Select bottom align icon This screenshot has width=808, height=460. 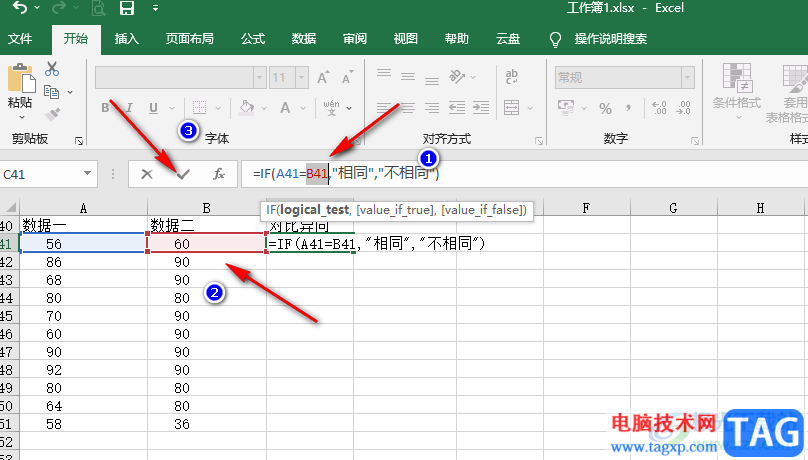pyautogui.click(x=432, y=80)
